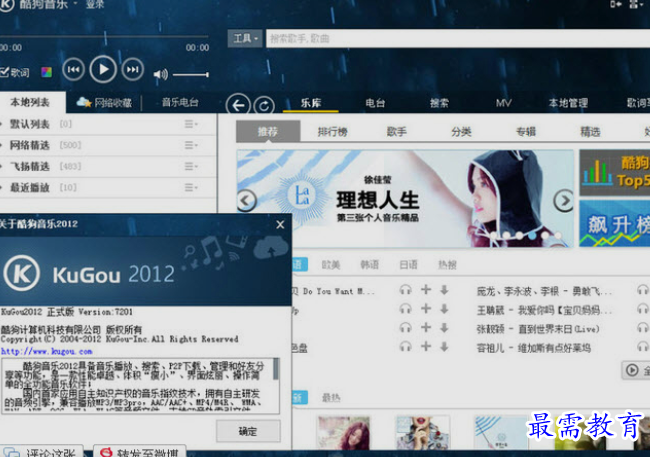Open the 工具 dropdown
The height and width of the screenshot is (457, 650).
click(245, 39)
